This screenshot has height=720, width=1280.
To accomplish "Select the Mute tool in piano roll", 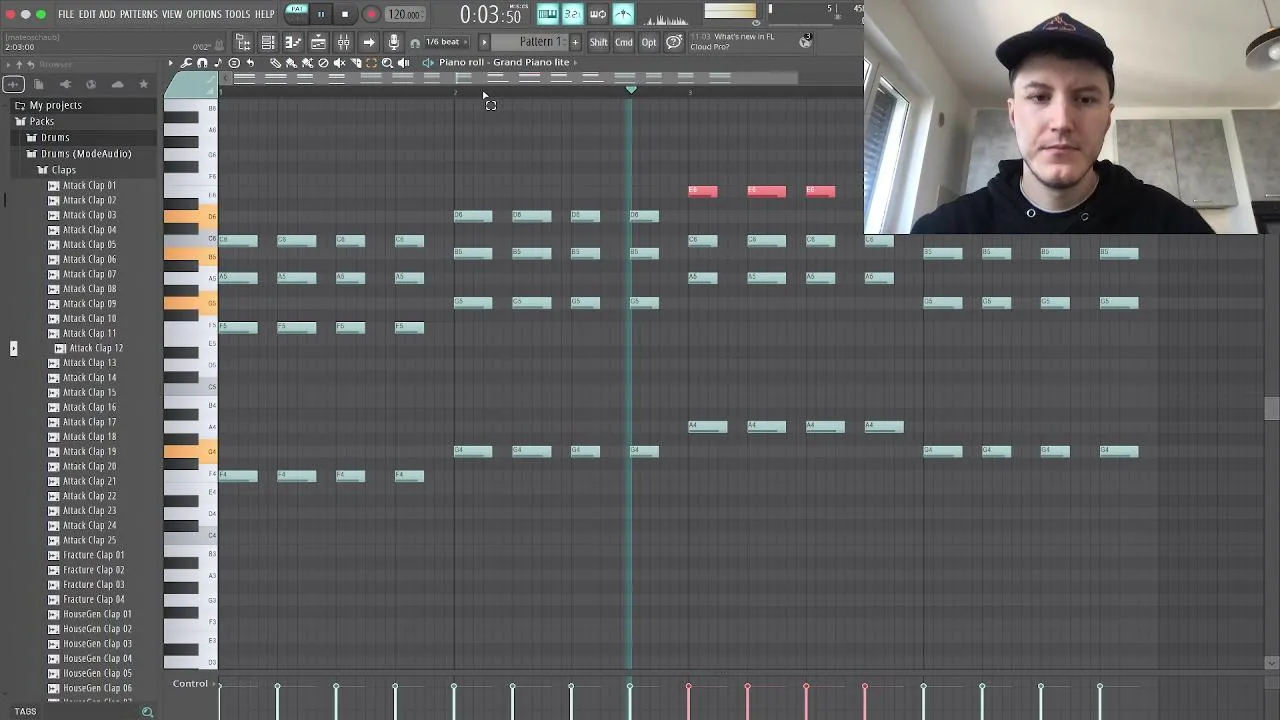I will click(339, 63).
